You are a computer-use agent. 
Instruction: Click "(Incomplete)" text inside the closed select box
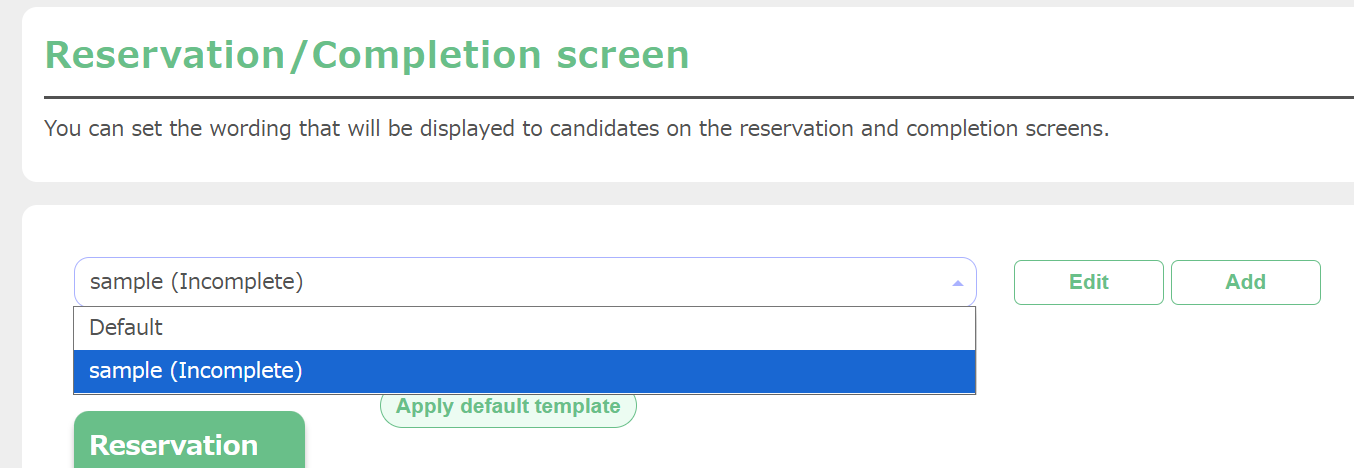pyautogui.click(x=236, y=282)
